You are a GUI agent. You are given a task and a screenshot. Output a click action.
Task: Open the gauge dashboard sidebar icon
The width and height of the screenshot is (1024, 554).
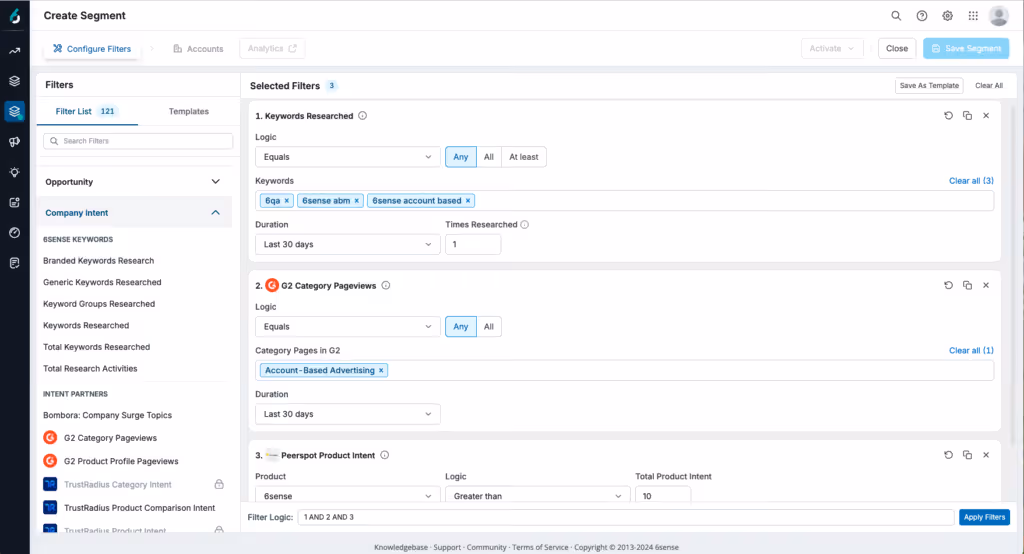point(14,233)
